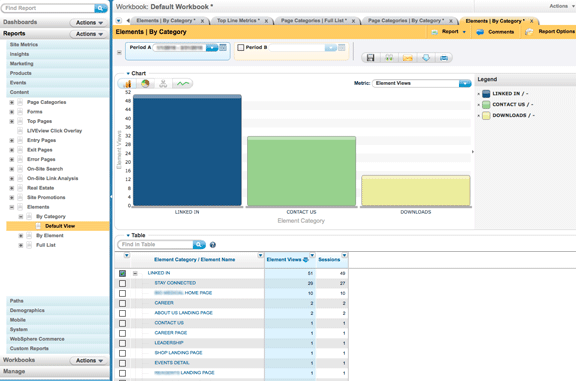The image size is (576, 381).
Task: Open the Metric Element Views dropdown
Action: [x=465, y=83]
